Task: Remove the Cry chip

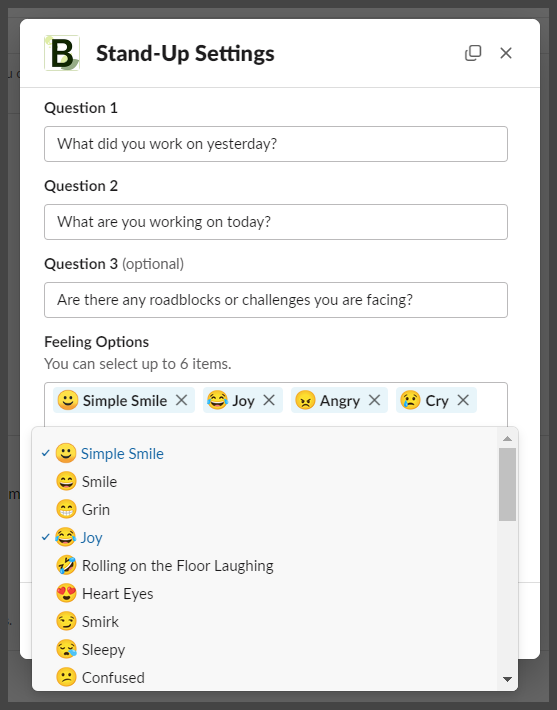Action: point(463,400)
